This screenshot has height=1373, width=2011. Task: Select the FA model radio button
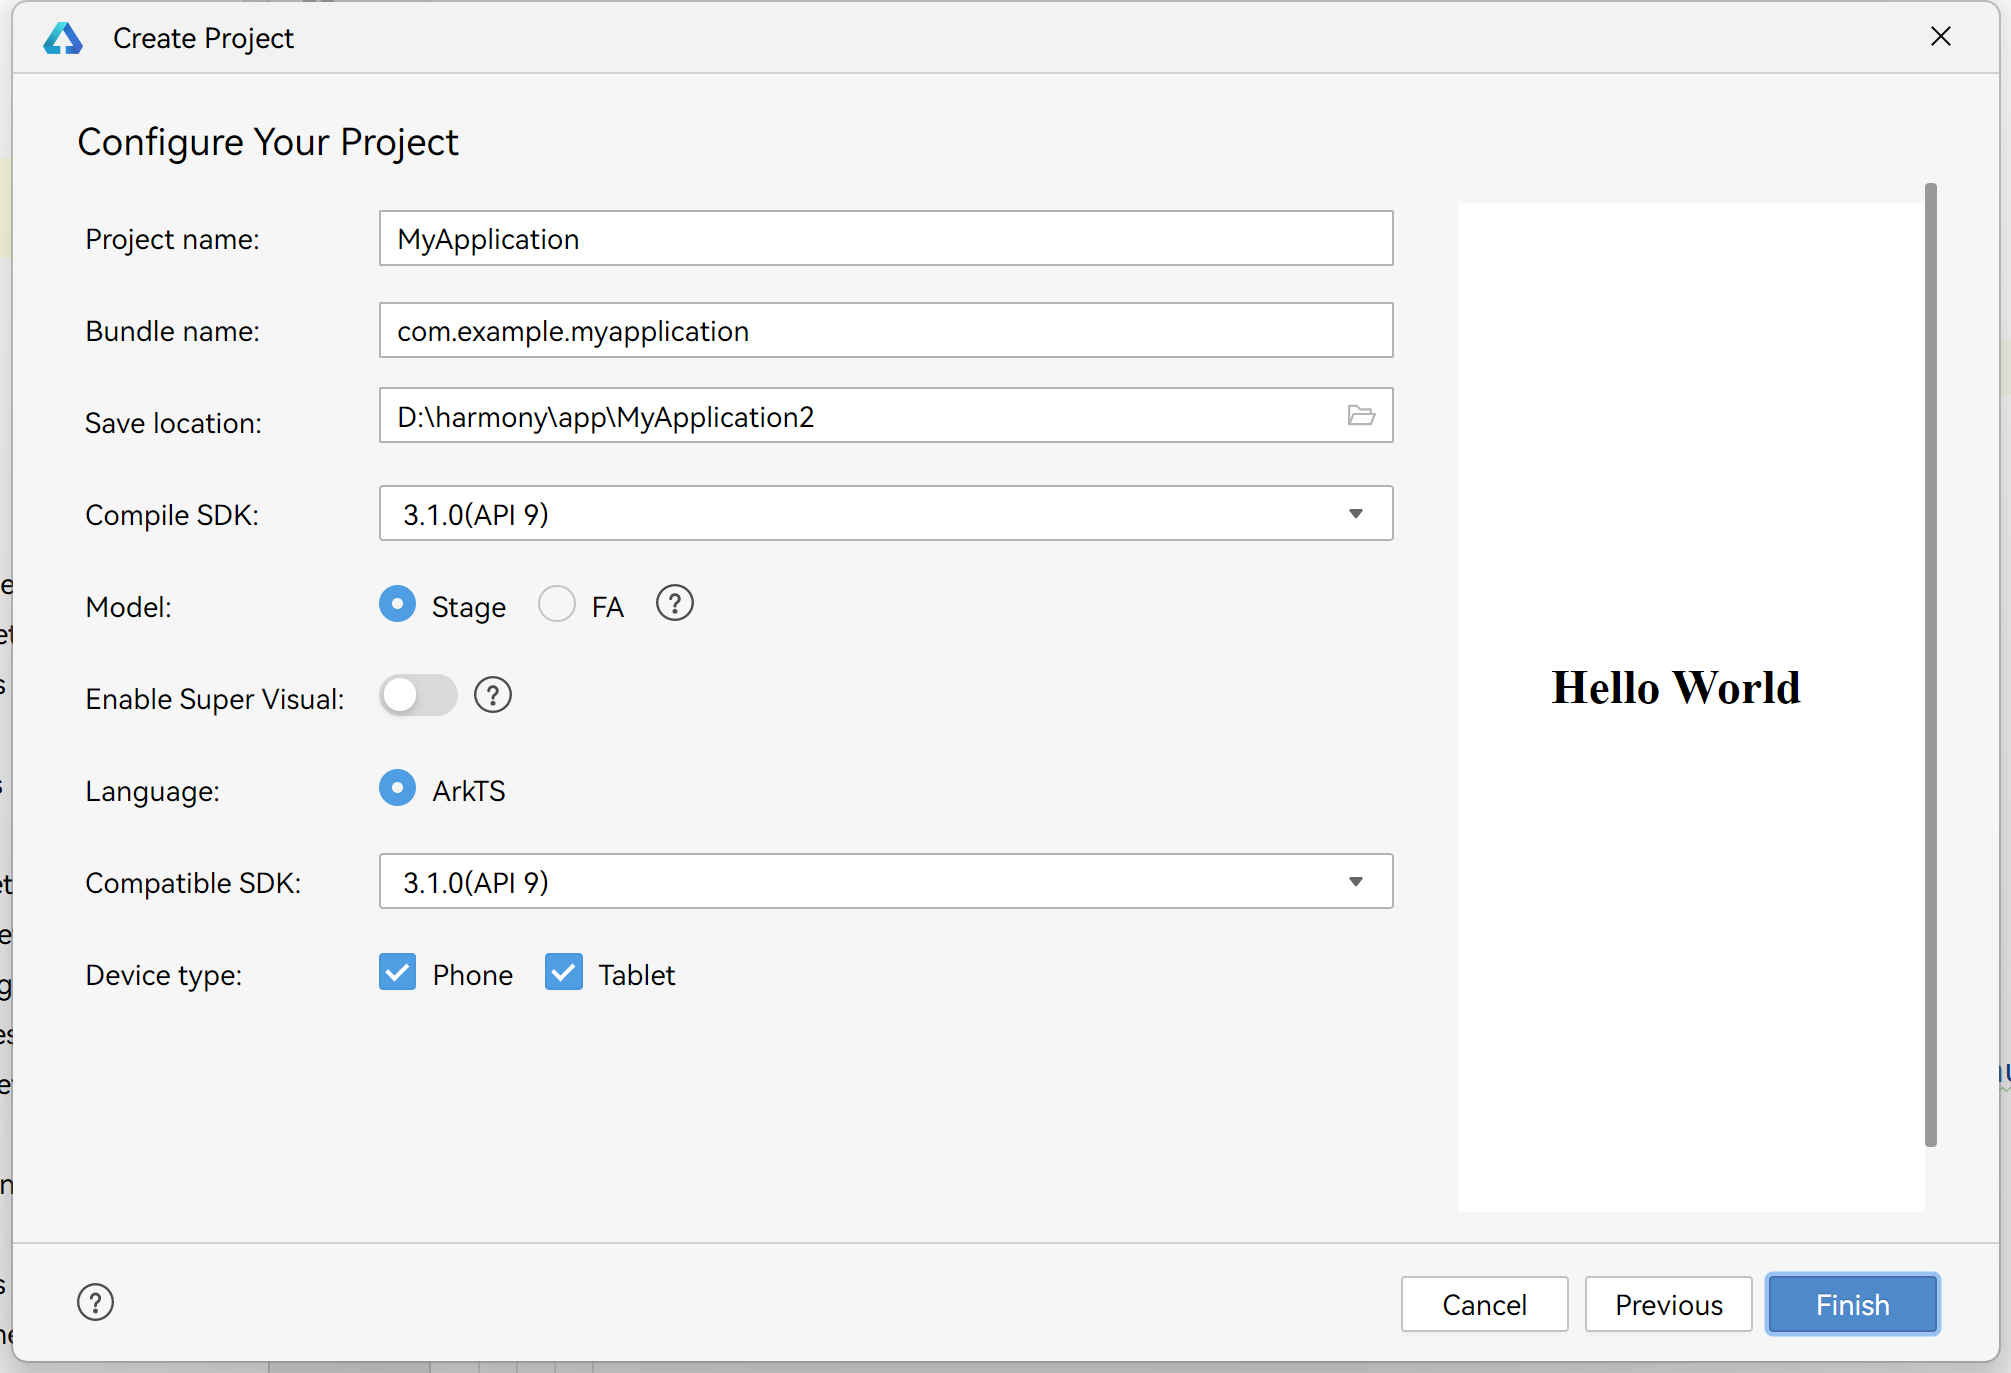(557, 604)
